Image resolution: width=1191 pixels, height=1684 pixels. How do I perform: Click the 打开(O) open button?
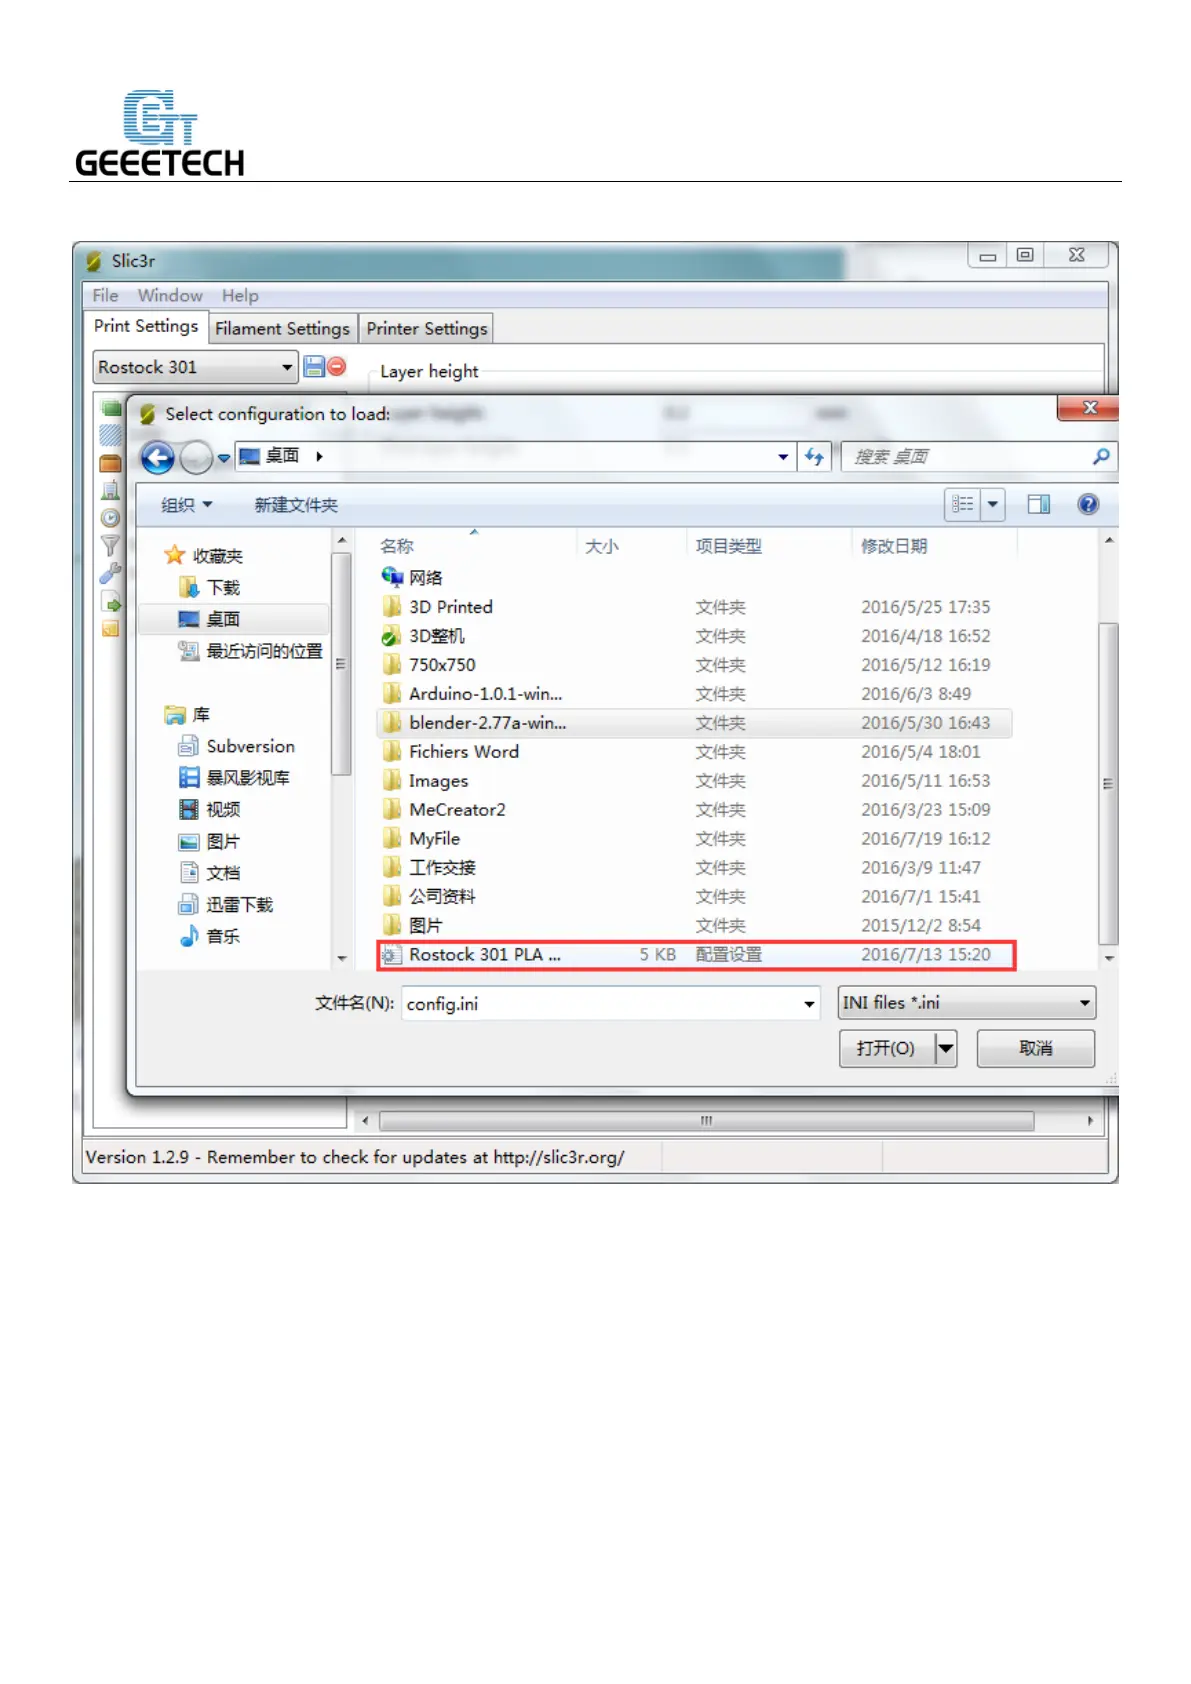tap(887, 1049)
